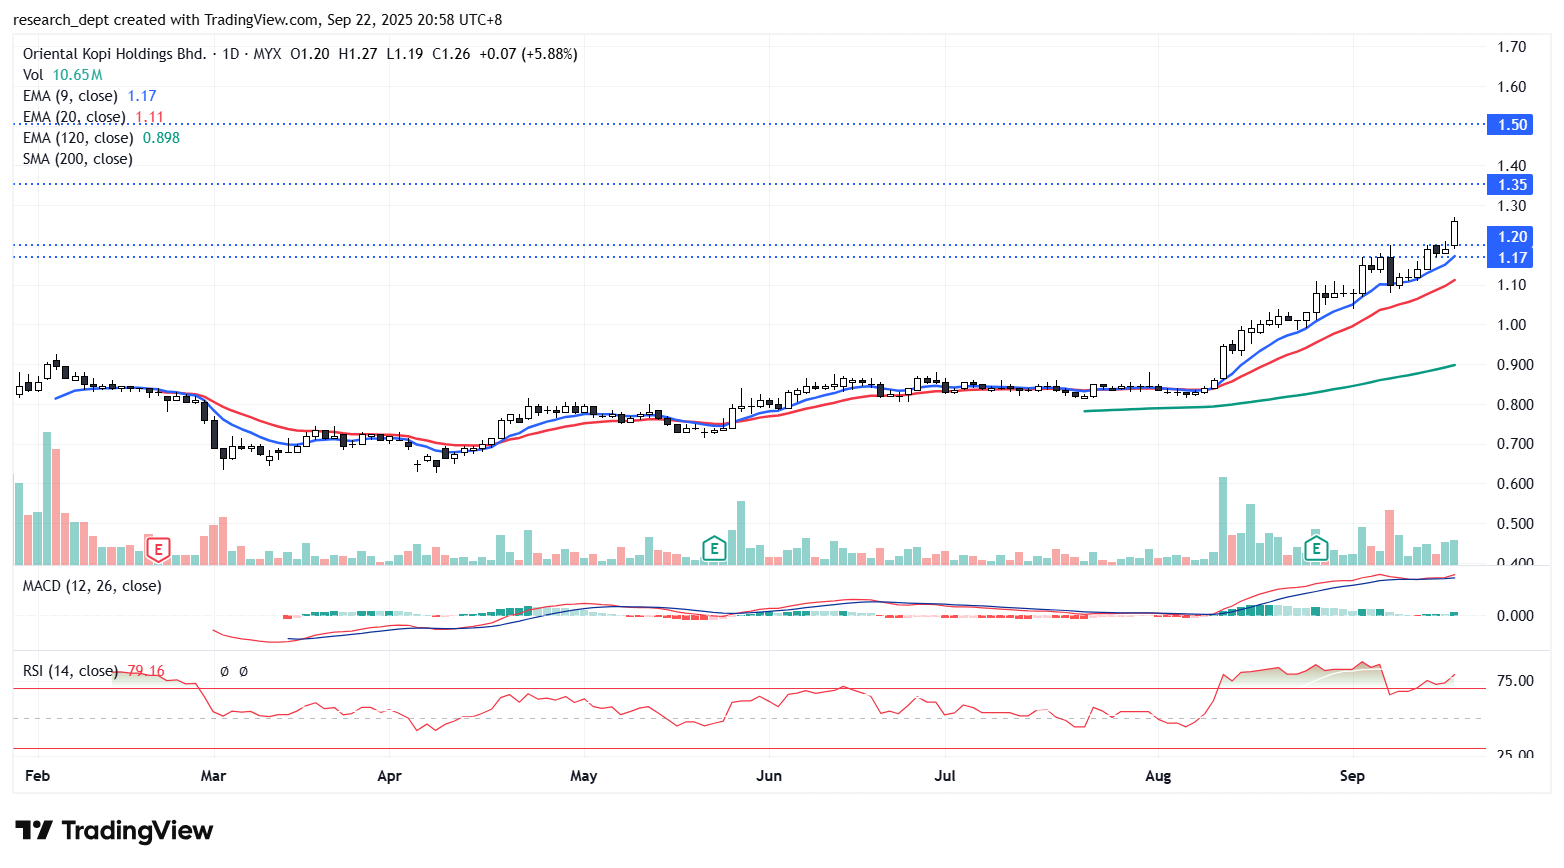Toggle the SMA (200, close) indicator legend
Image resolution: width=1564 pixels, height=868 pixels.
(x=78, y=159)
